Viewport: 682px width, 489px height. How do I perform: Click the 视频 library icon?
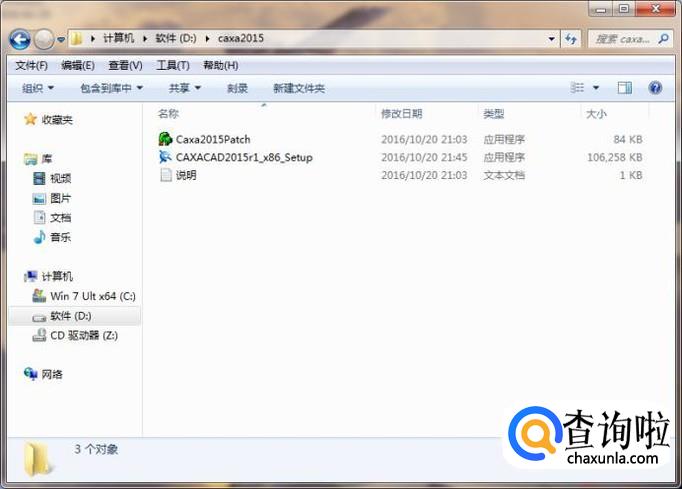pos(39,178)
